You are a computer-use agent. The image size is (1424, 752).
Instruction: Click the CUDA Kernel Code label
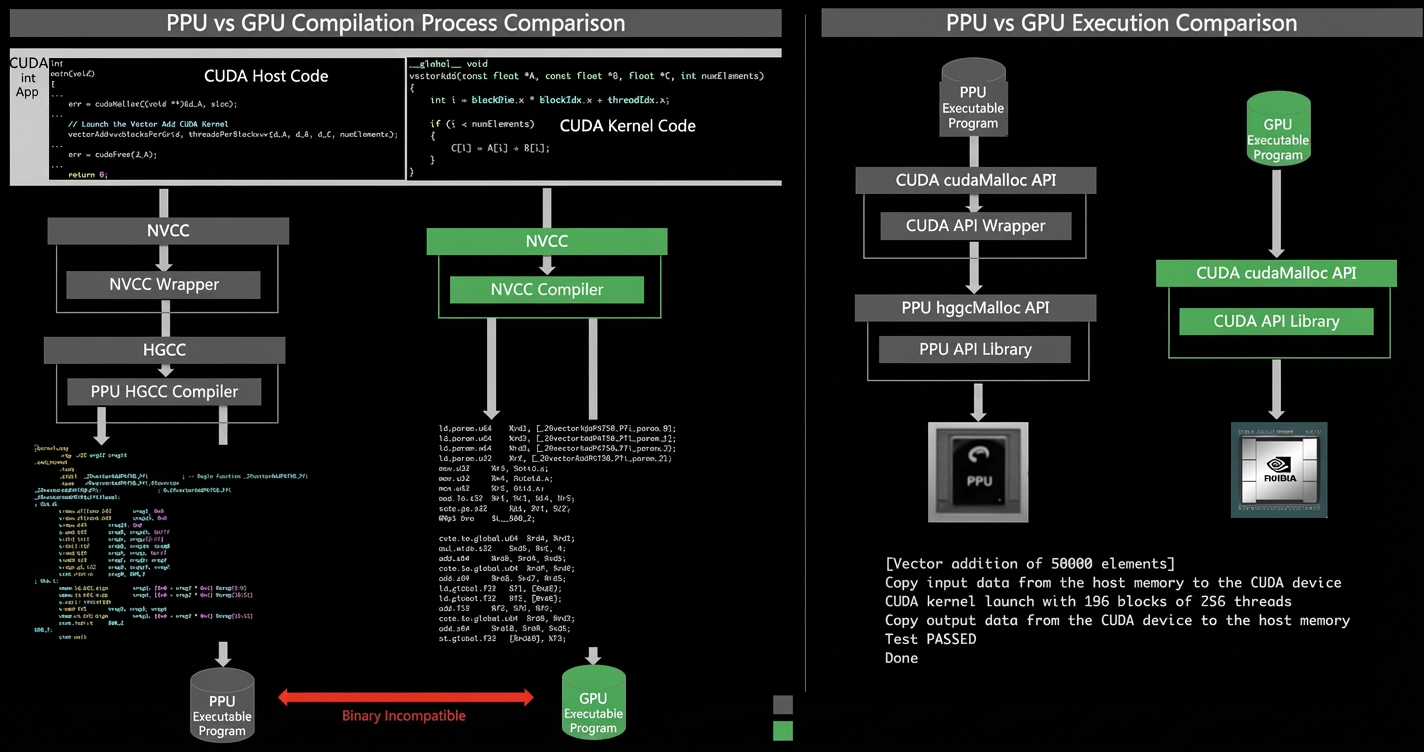coord(627,126)
